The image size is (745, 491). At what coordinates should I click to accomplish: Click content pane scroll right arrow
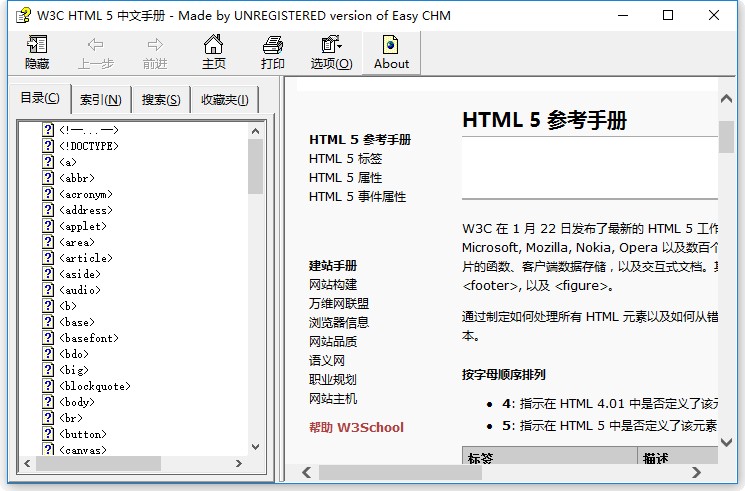[697, 472]
